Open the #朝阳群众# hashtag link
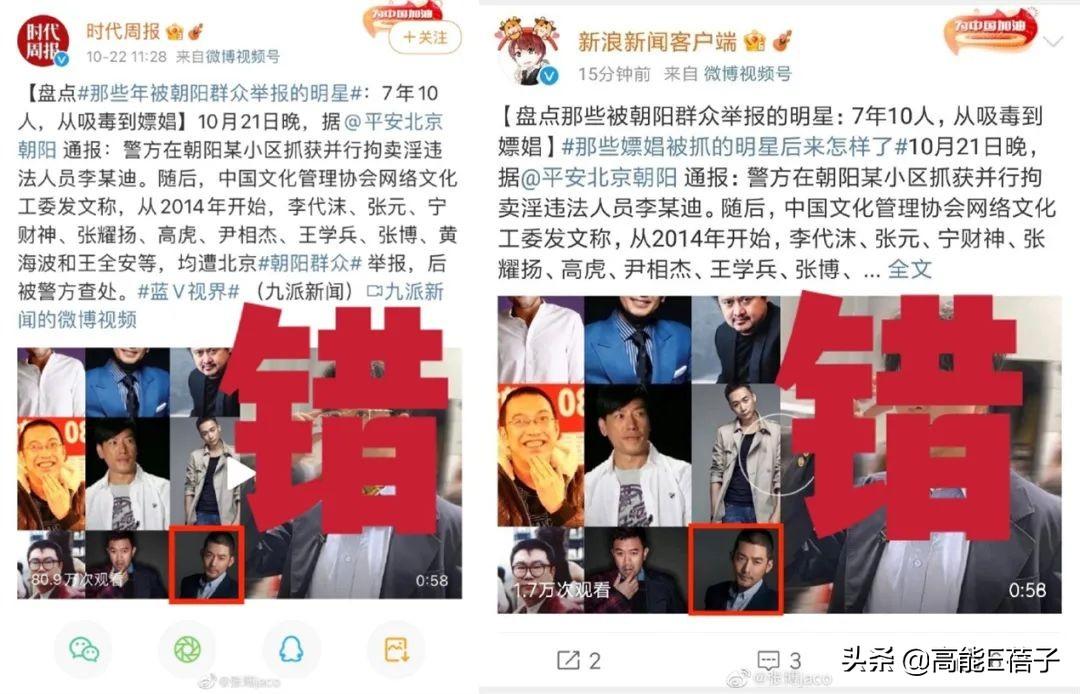The width and height of the screenshot is (1080, 694). (310, 263)
